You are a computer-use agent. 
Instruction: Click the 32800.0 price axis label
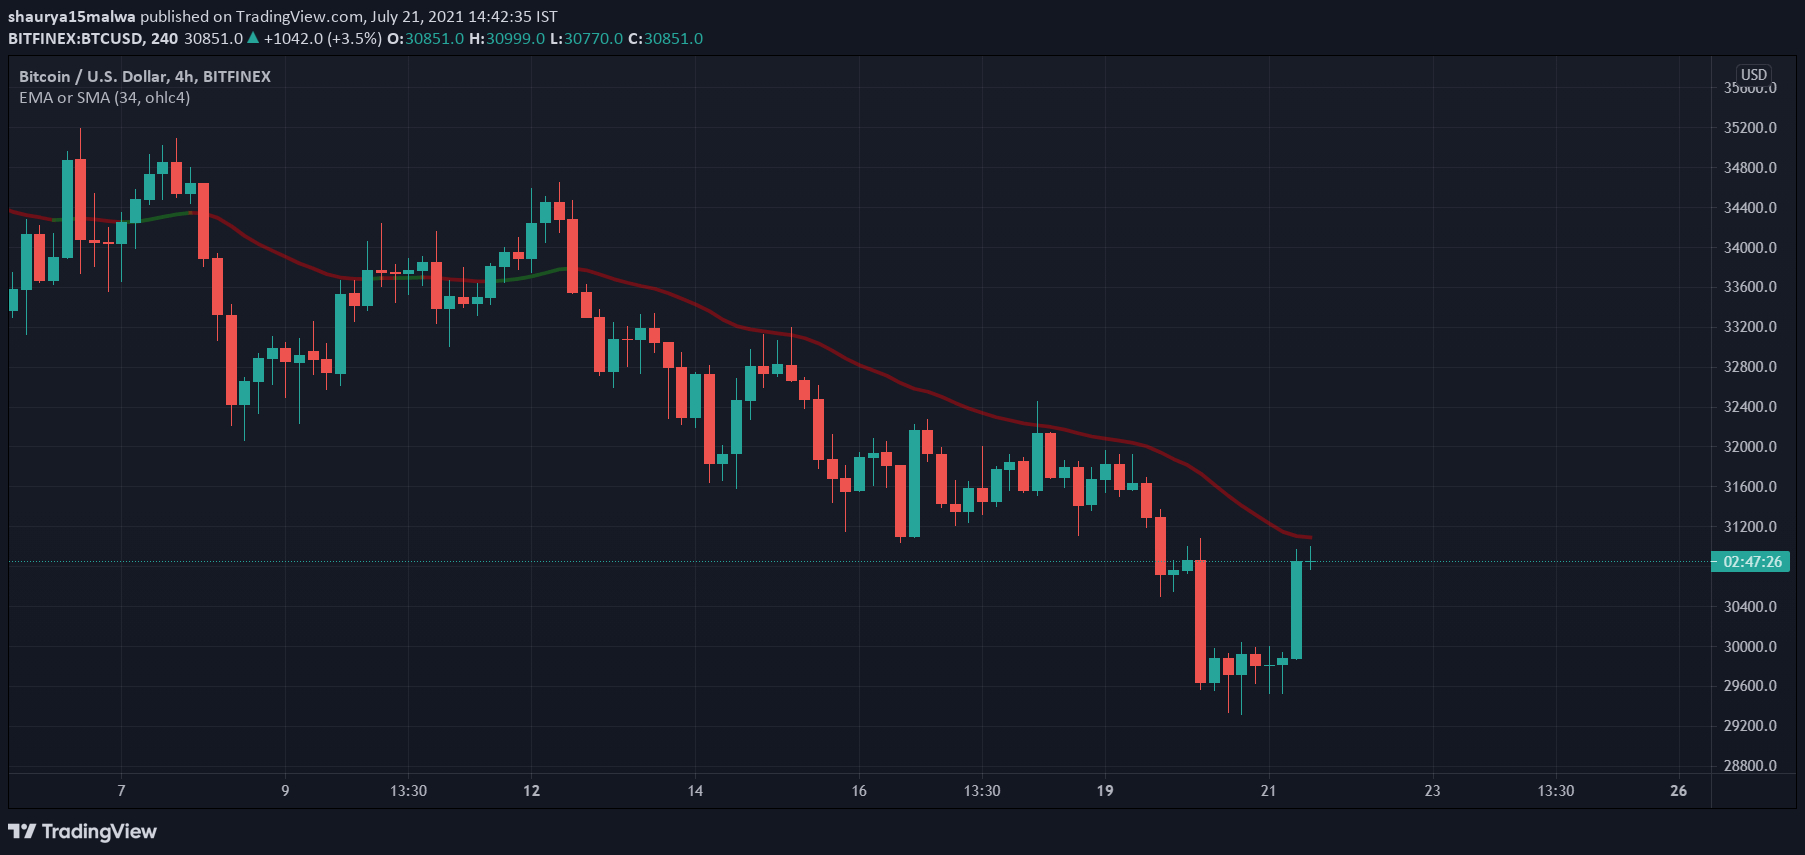point(1750,367)
